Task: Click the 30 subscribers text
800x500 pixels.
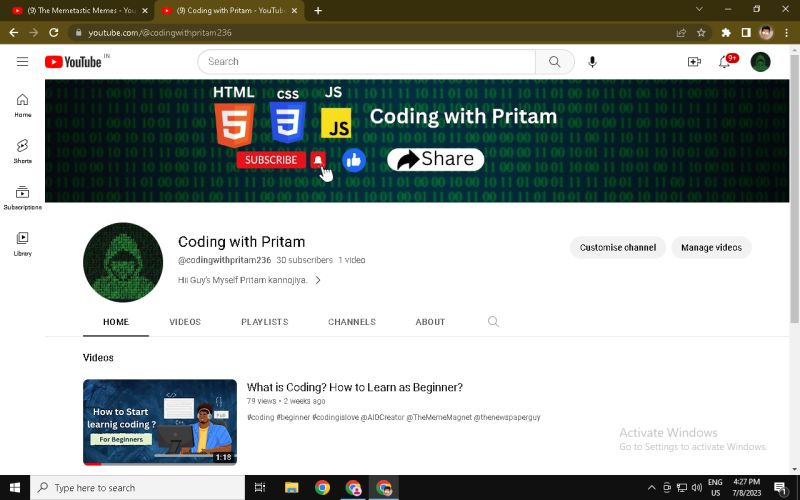Action: coord(305,260)
